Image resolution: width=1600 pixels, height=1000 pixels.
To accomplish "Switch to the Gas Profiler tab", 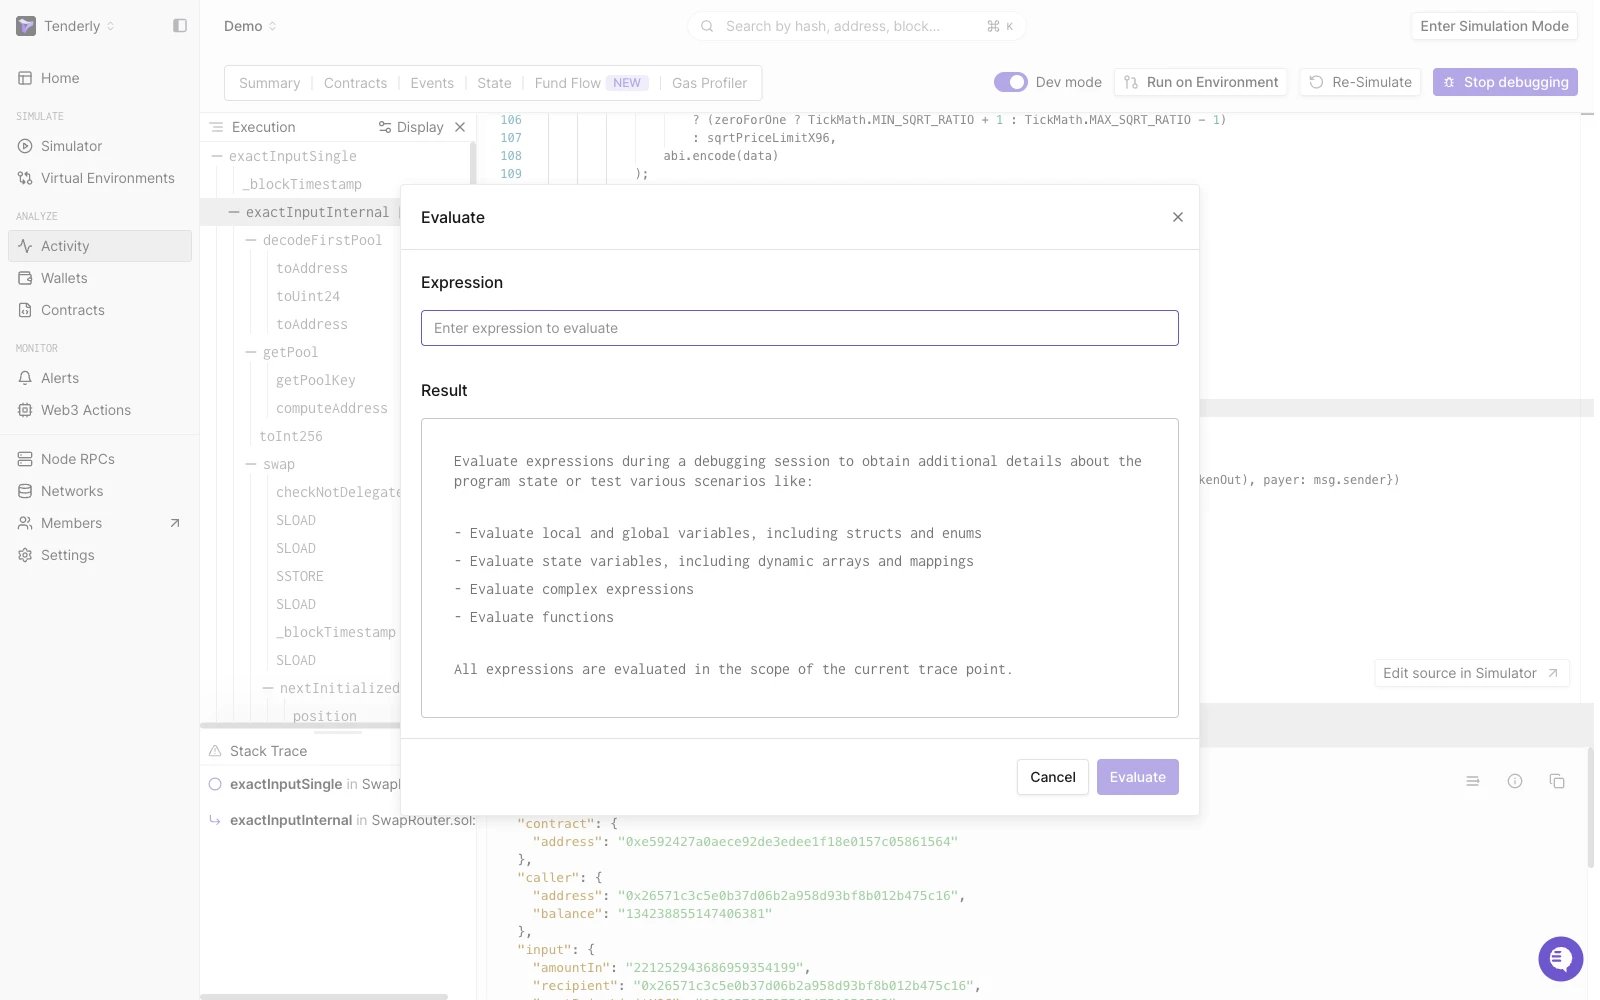I will coord(709,83).
